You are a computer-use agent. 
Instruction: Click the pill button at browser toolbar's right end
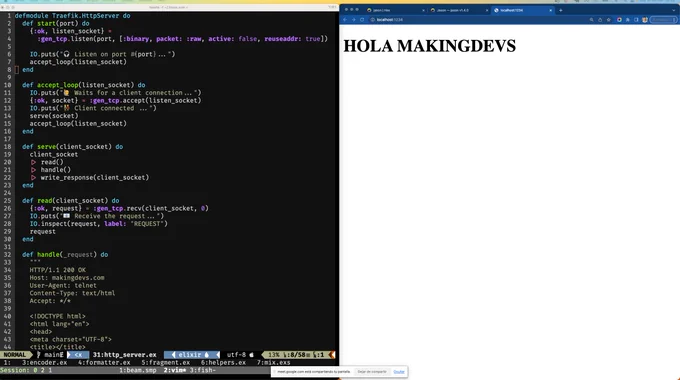tap(663, 20)
